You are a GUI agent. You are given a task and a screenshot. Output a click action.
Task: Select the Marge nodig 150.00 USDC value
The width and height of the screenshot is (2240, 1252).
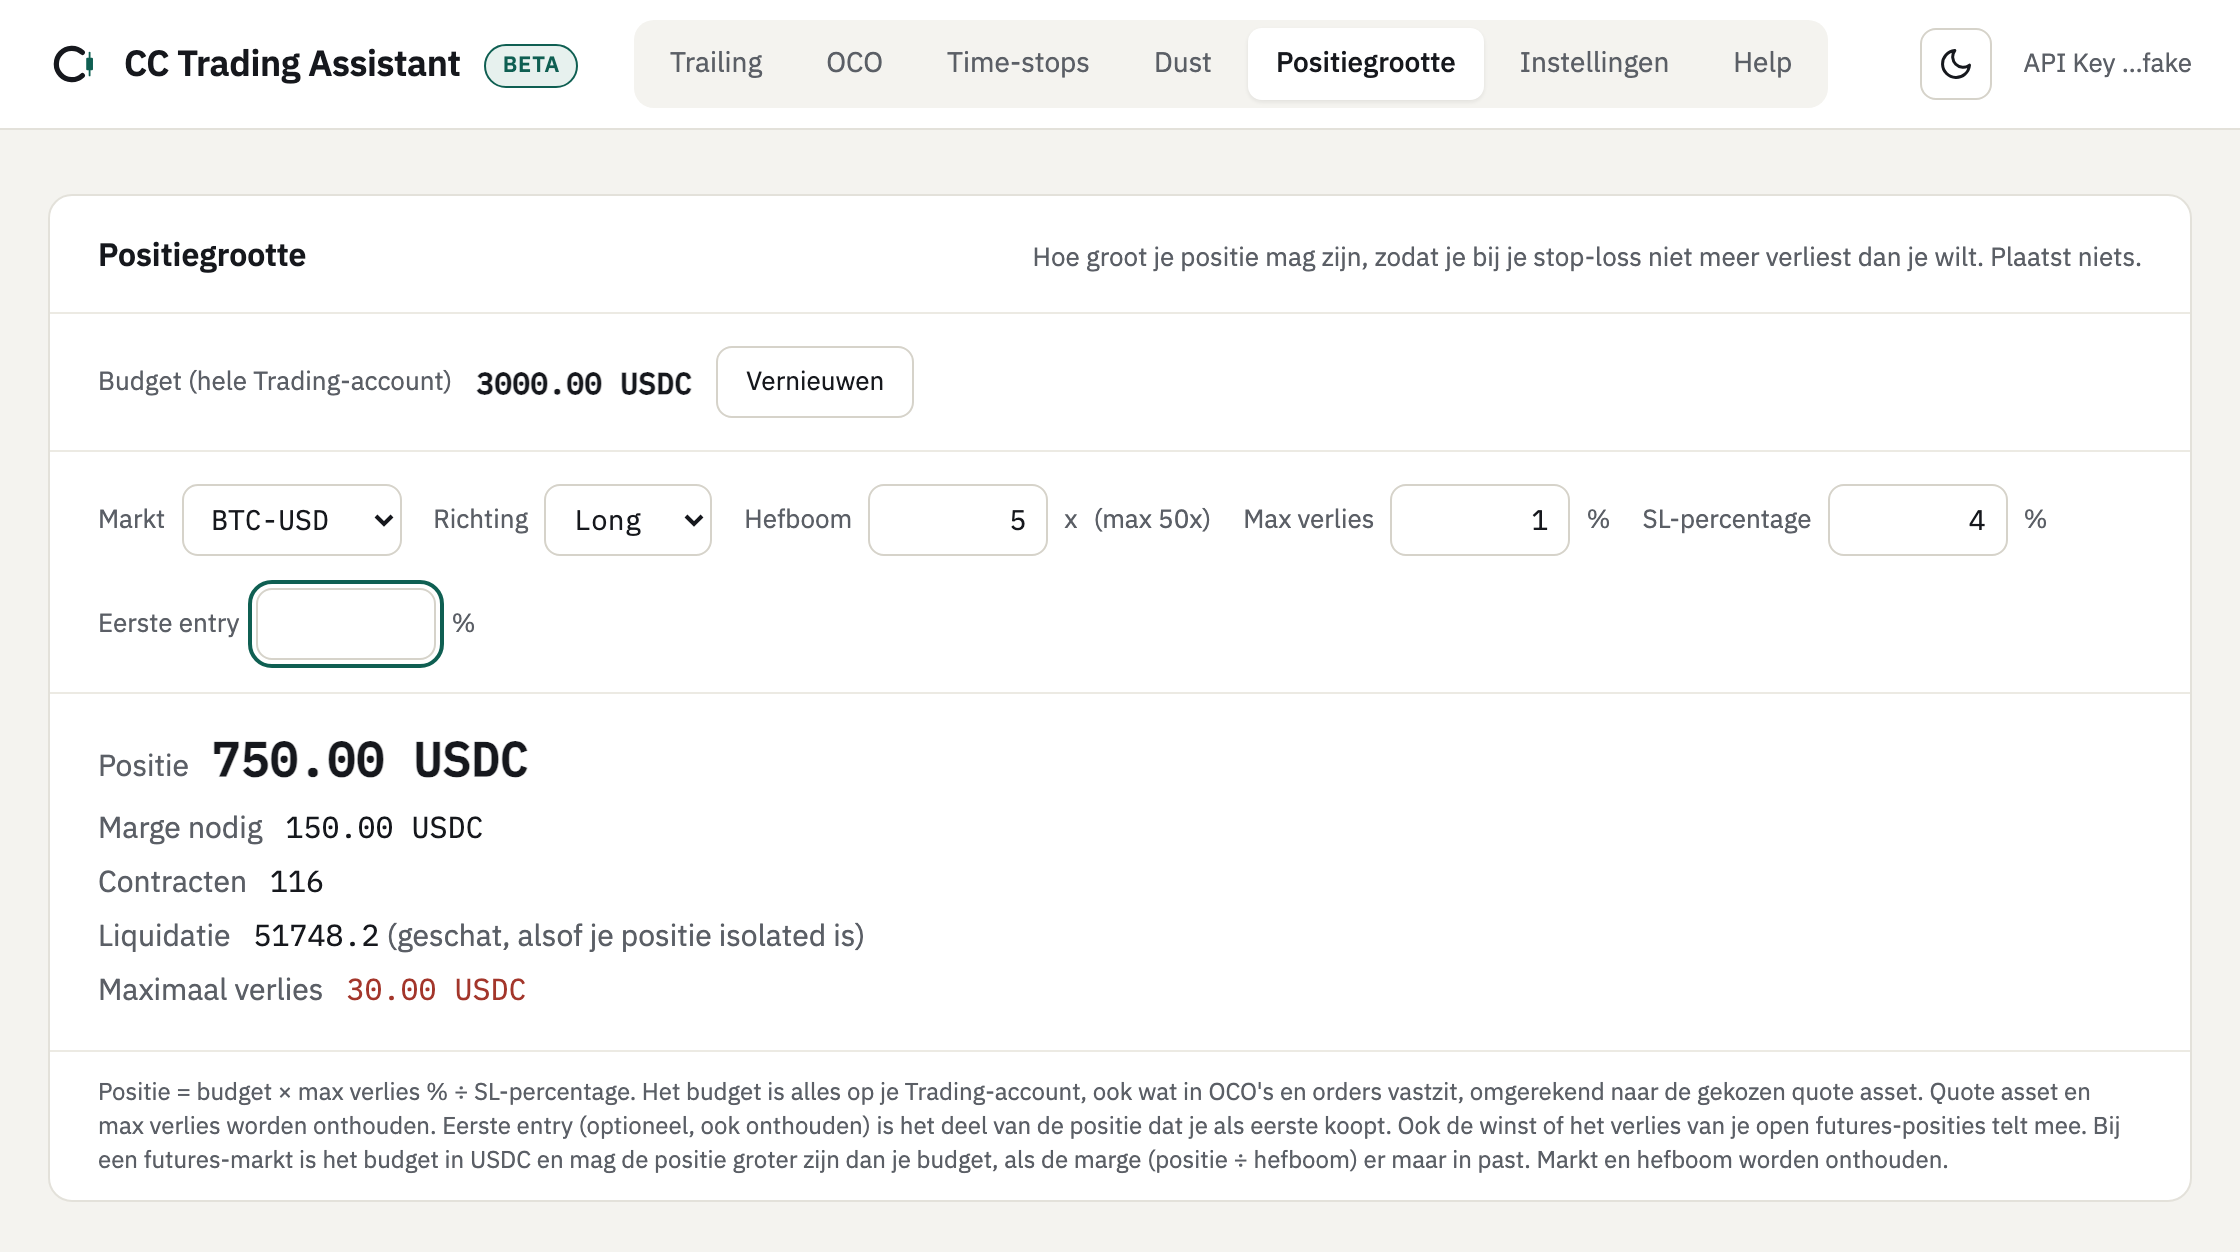click(384, 828)
